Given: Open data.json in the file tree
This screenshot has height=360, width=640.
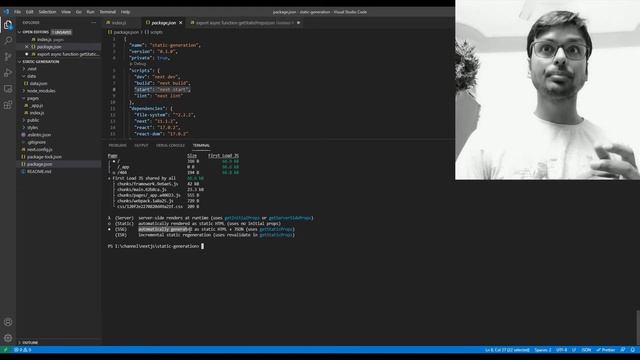Looking at the screenshot, I should 38,84.
